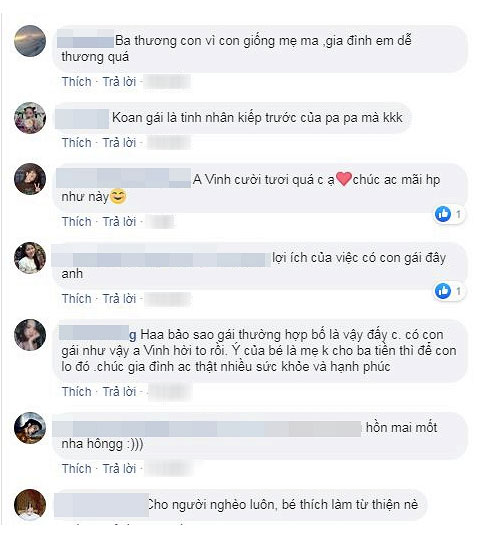
Task: Open the avatar beside 'Koan gái' comment
Action: (30, 118)
